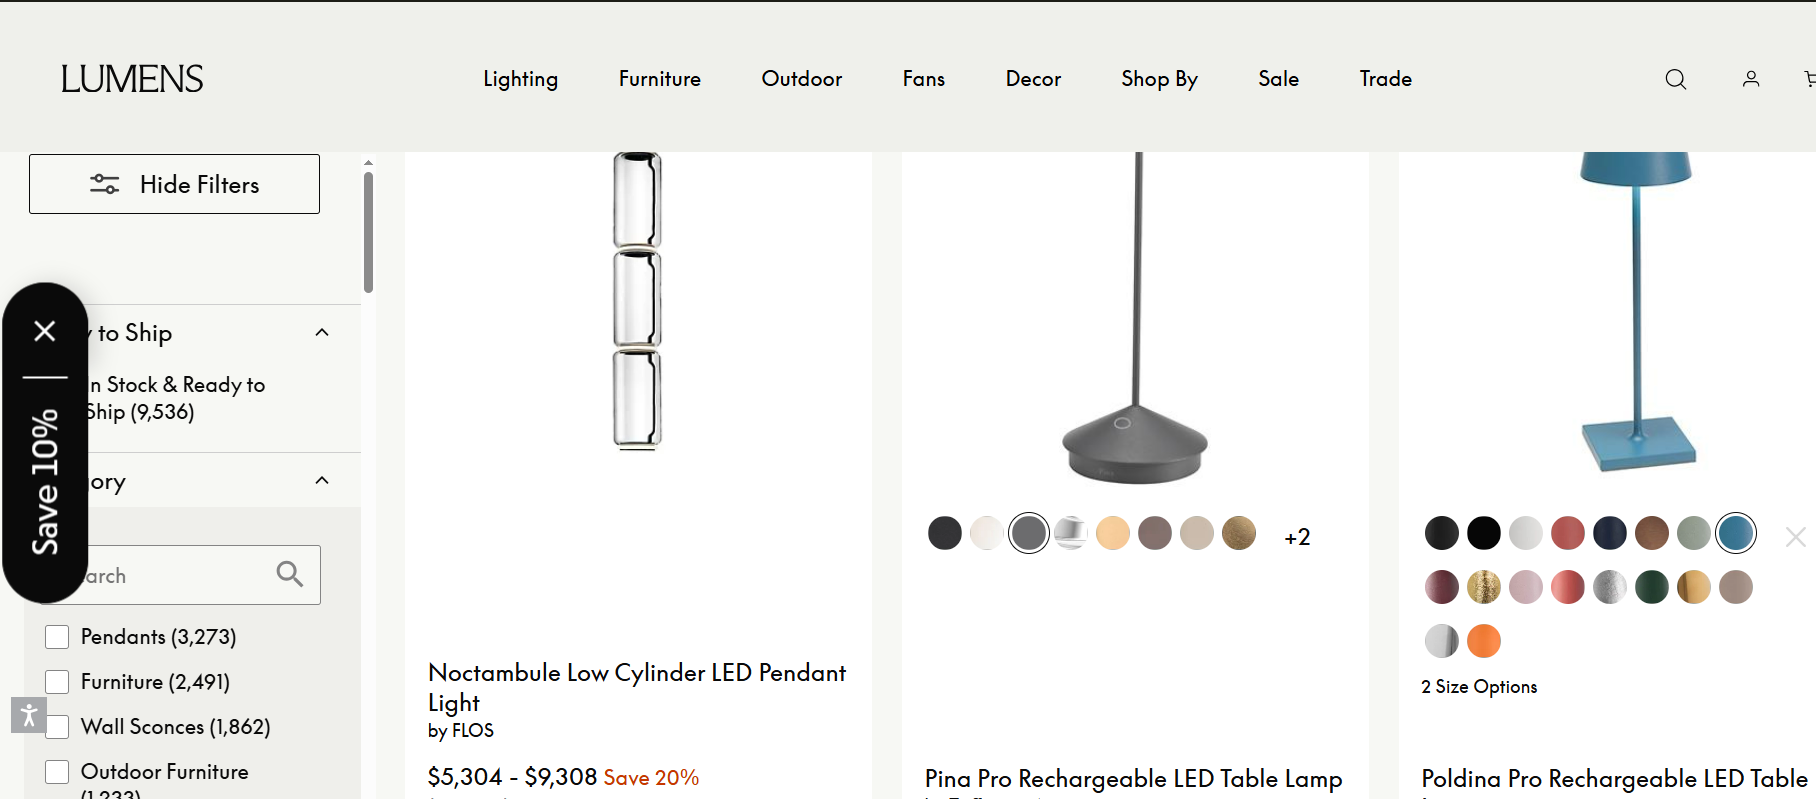The width and height of the screenshot is (1816, 799).
Task: Click the LUMENS logo
Action: coord(132,79)
